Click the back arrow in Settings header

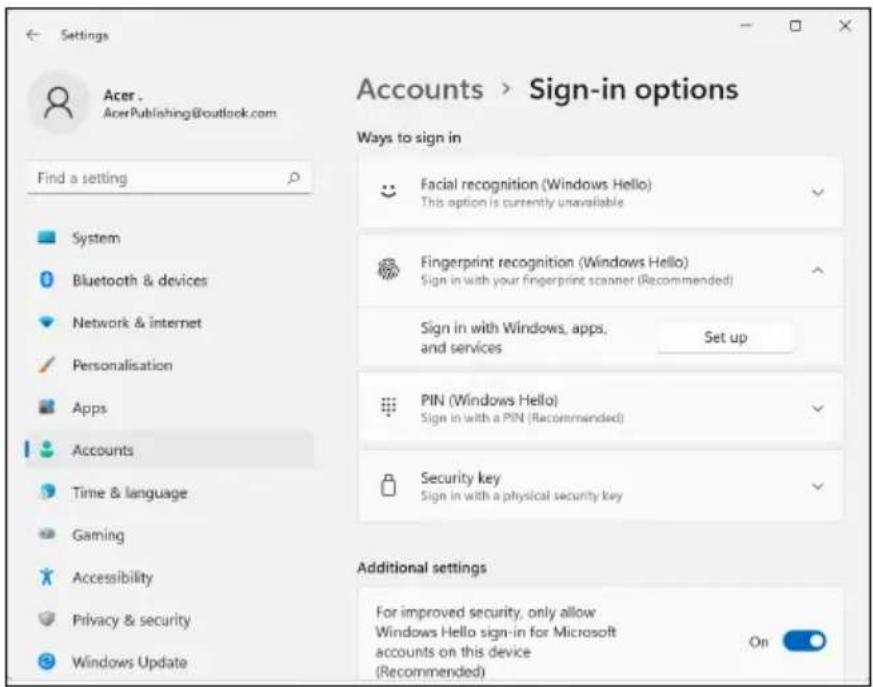point(33,35)
